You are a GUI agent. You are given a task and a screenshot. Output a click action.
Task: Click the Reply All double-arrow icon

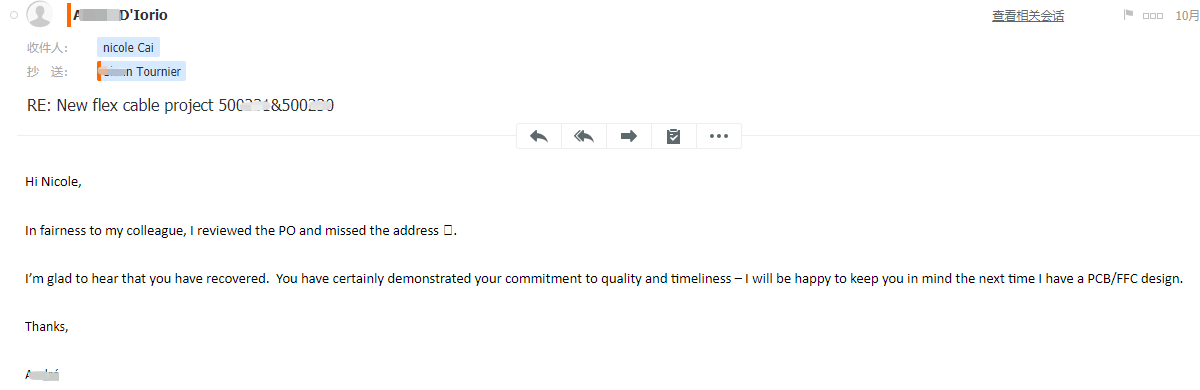point(584,136)
